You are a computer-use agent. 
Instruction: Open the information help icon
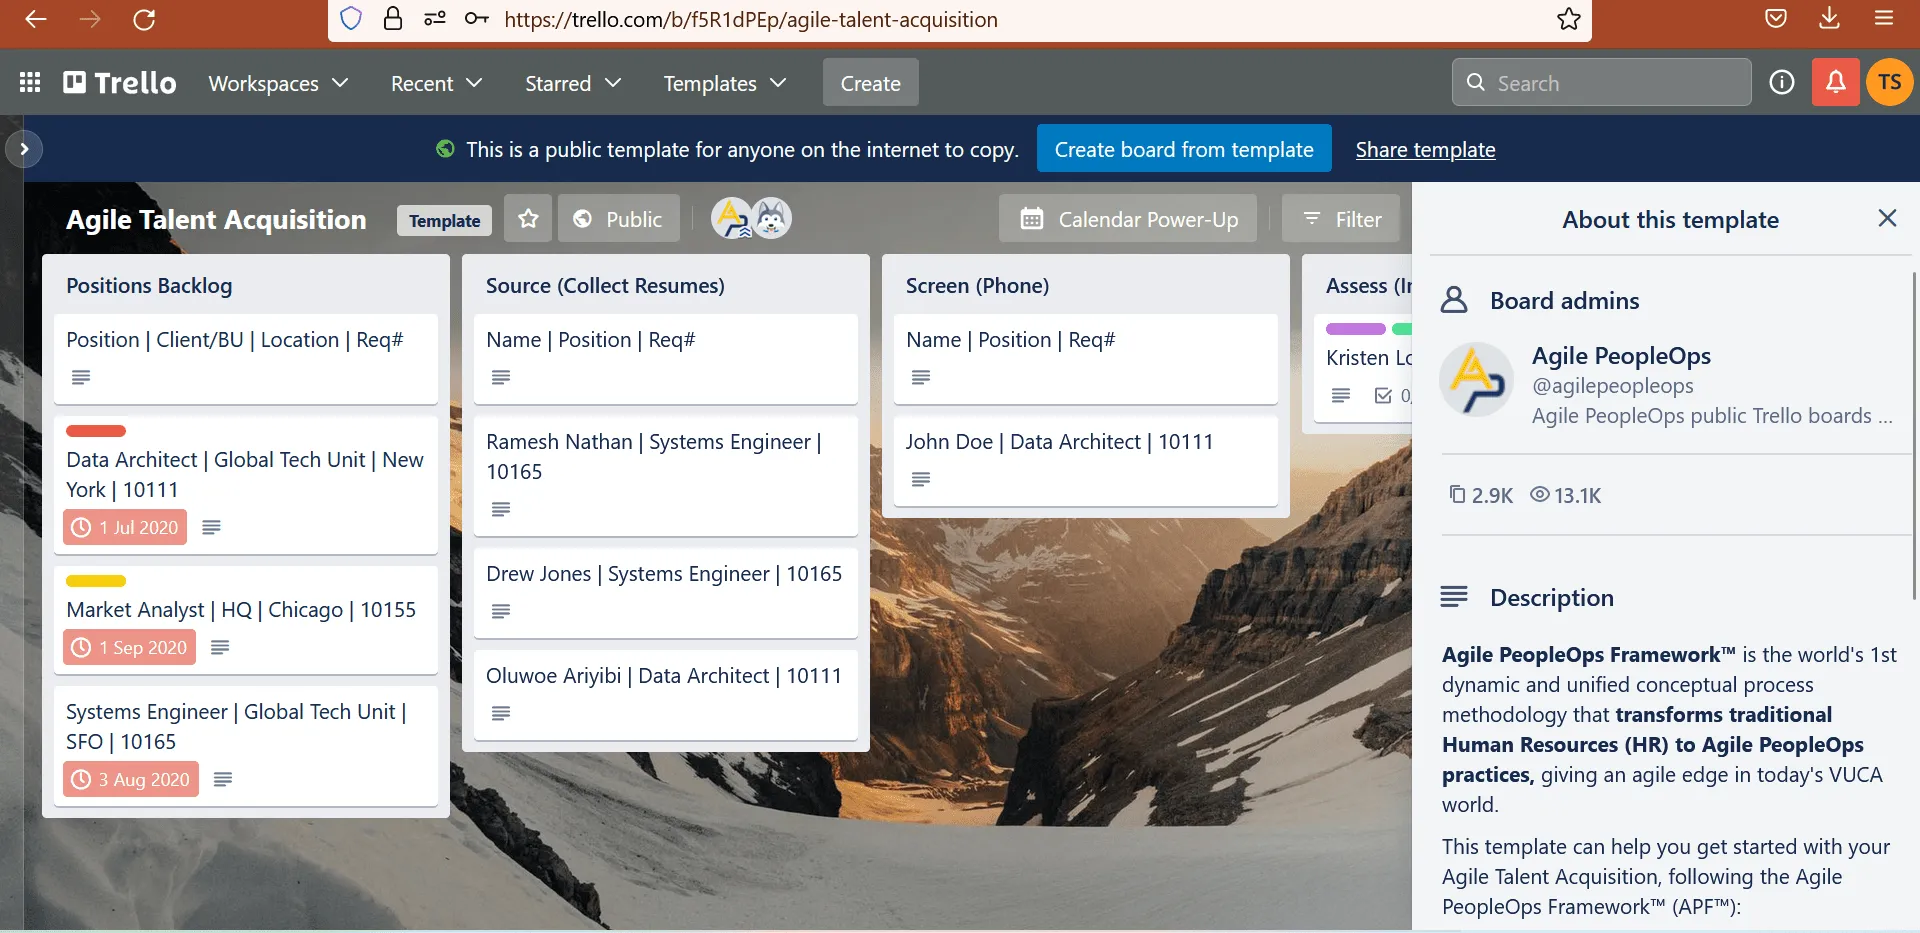click(x=1781, y=83)
